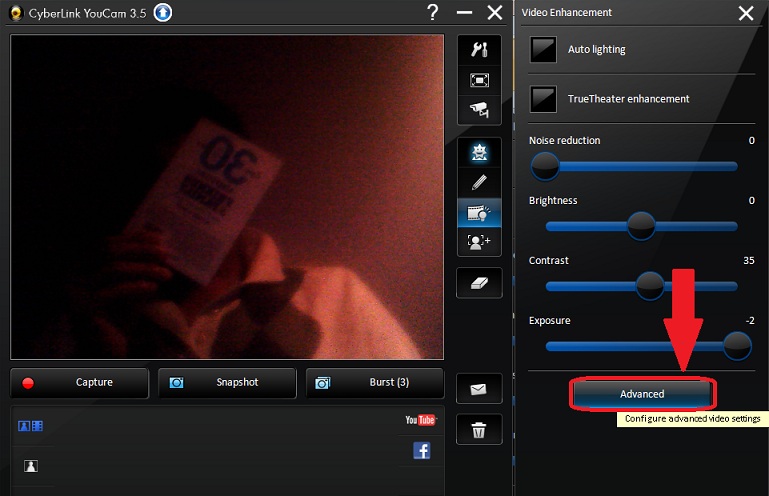Upload to YouTube icon
Viewport: 769px width, 496px height.
420,420
